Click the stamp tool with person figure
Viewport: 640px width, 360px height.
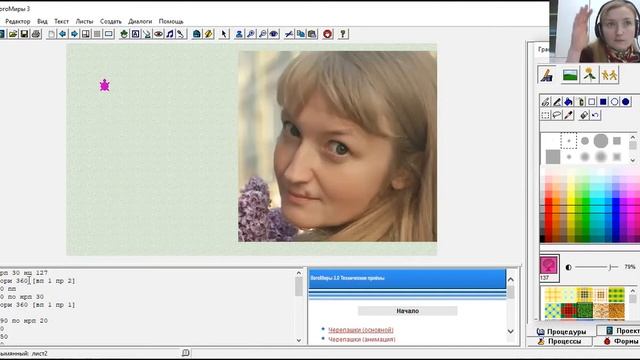pyautogui.click(x=239, y=34)
